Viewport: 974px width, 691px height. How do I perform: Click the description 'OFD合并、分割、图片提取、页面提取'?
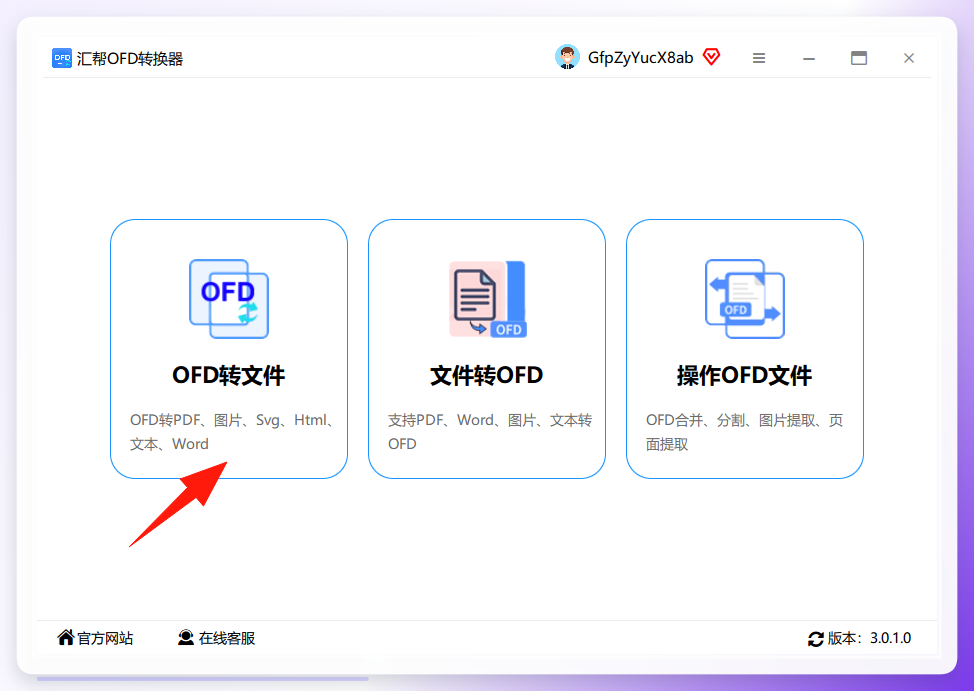tap(744, 432)
